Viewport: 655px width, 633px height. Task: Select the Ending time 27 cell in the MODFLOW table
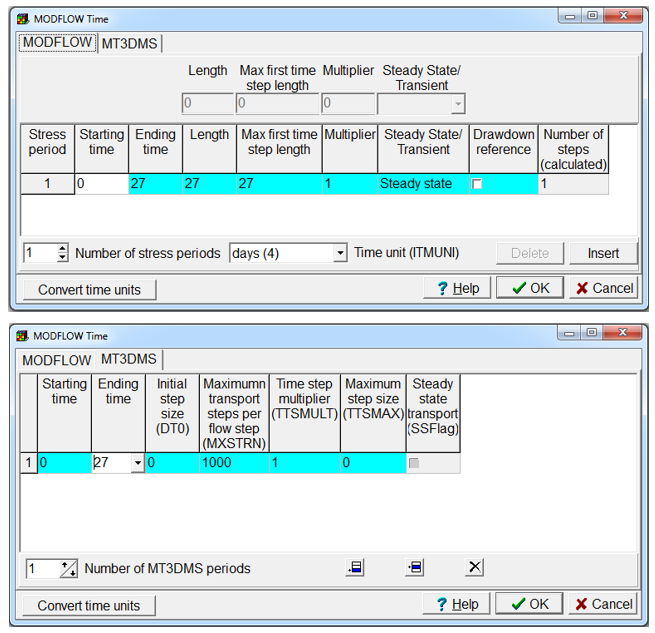155,184
